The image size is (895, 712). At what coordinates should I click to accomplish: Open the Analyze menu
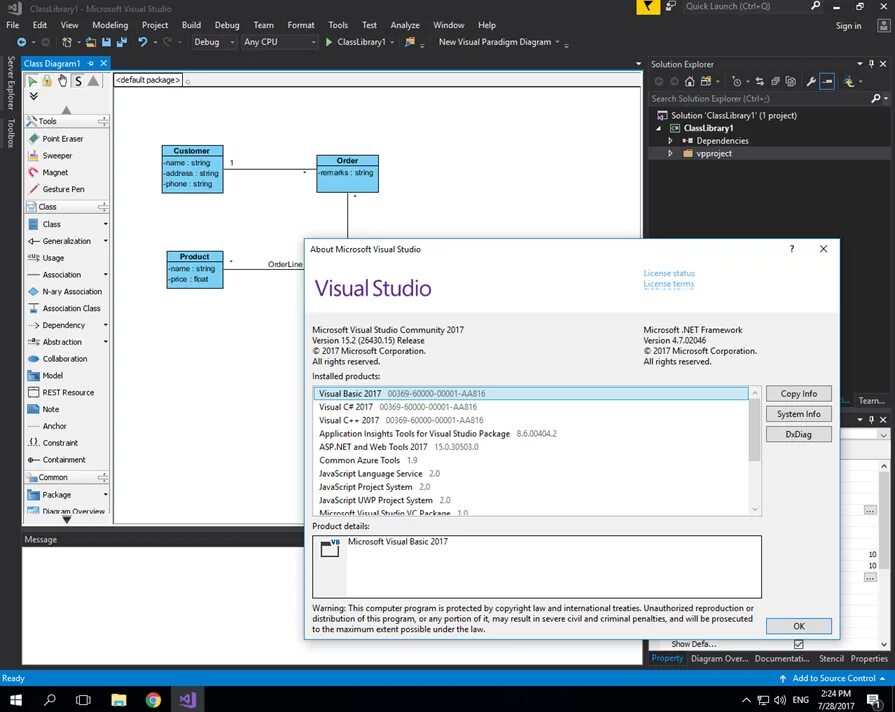(x=405, y=25)
